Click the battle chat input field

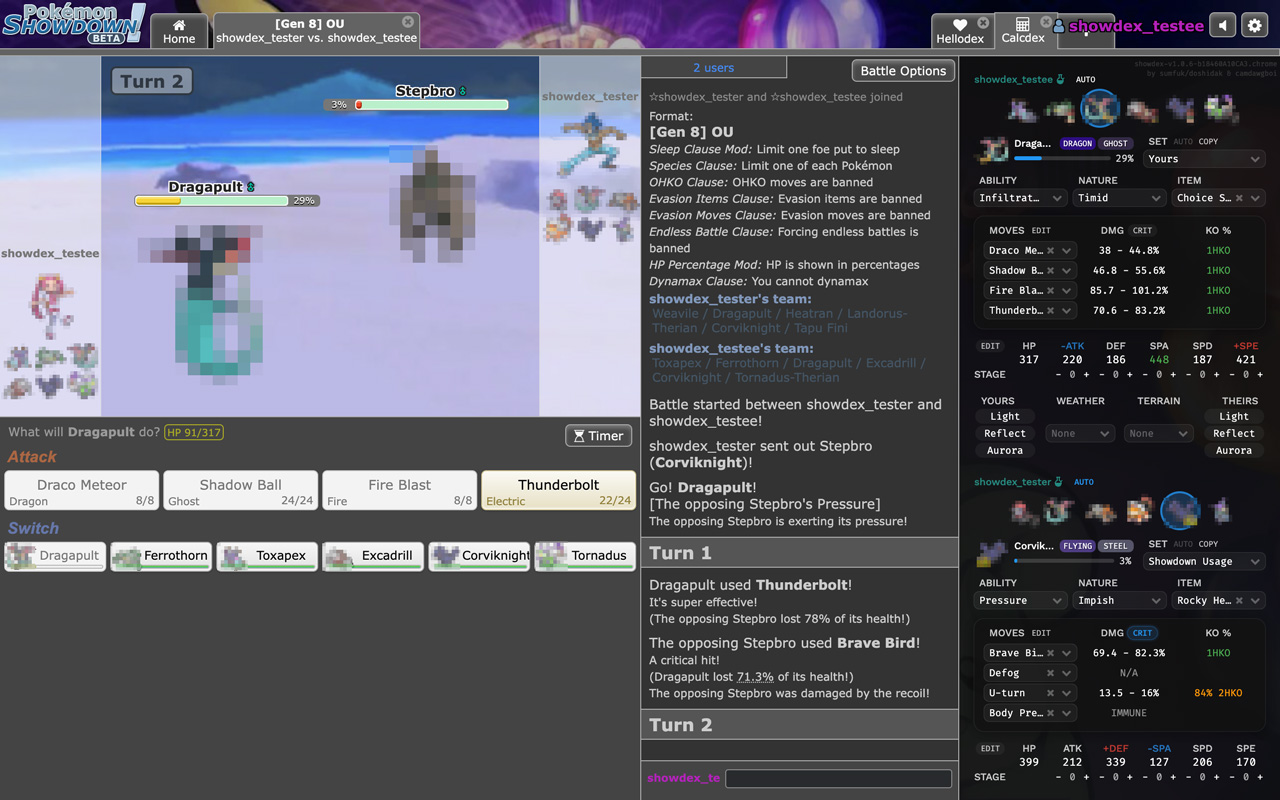point(838,778)
